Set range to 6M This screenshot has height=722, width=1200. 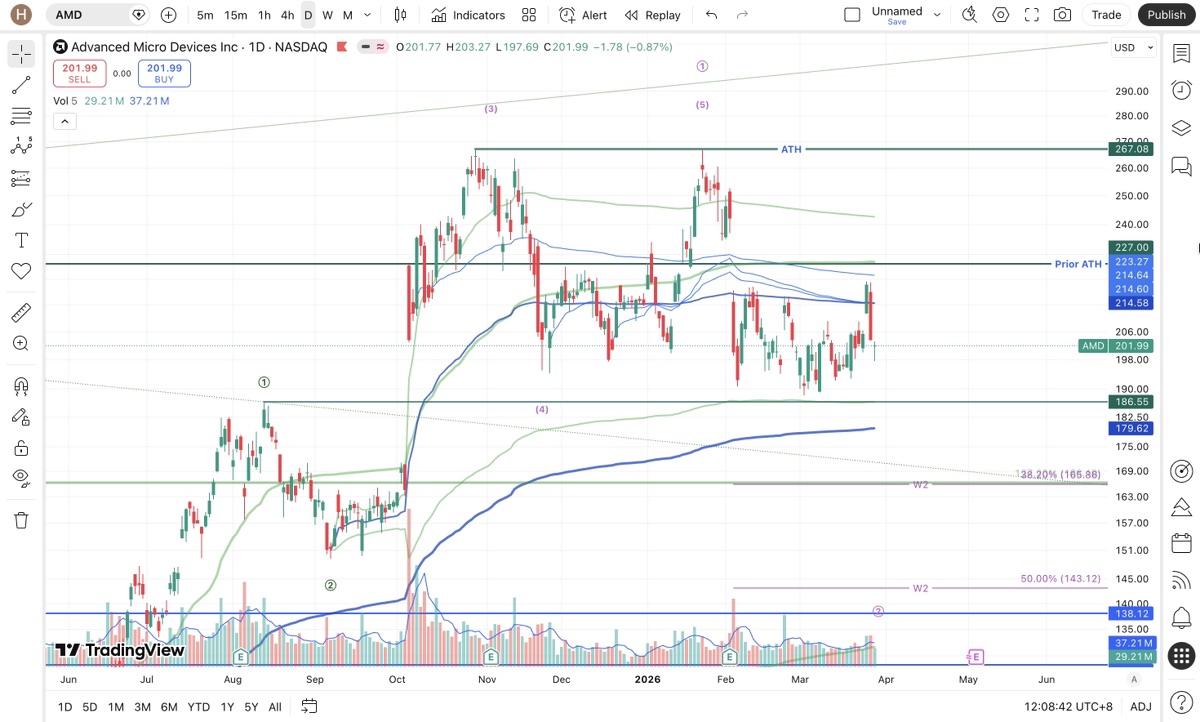[169, 707]
